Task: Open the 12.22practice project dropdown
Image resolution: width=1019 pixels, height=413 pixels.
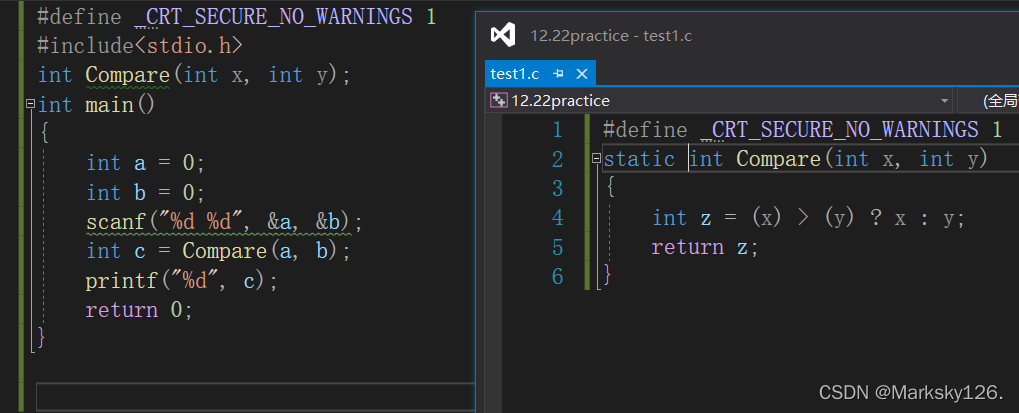Action: pyautogui.click(x=944, y=101)
